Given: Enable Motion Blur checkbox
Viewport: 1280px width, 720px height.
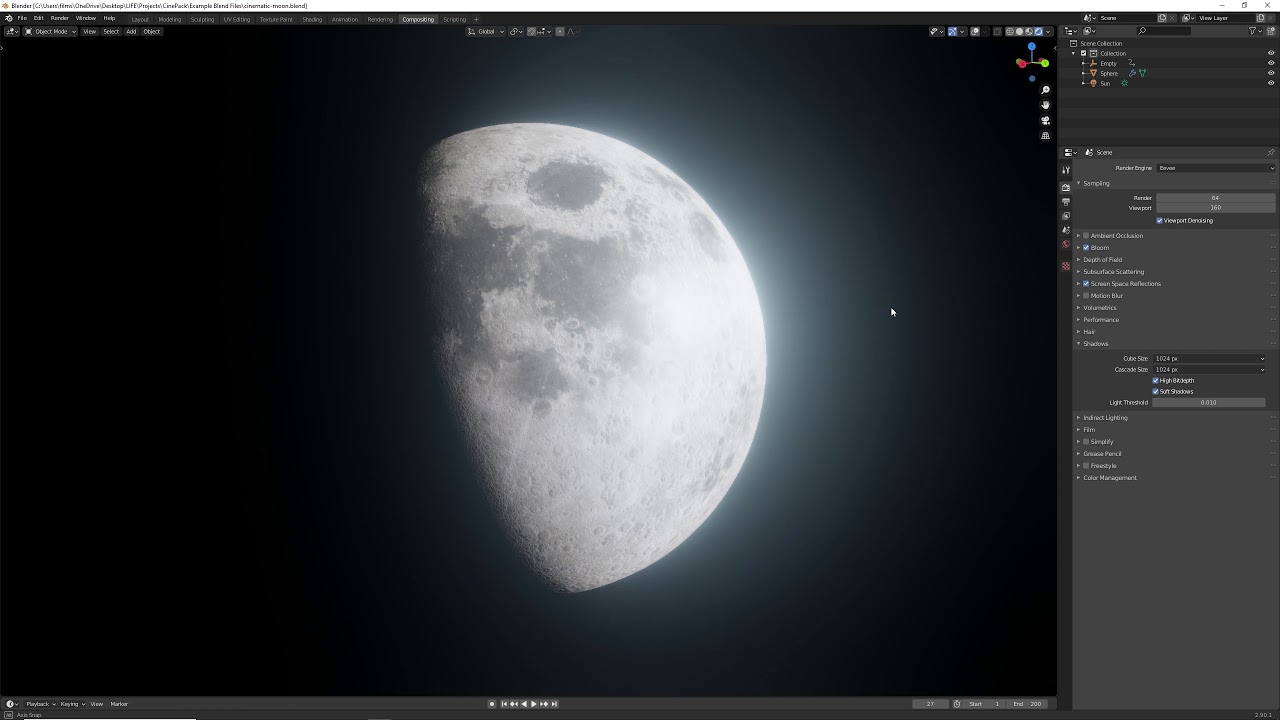Looking at the screenshot, I should [x=1086, y=296].
